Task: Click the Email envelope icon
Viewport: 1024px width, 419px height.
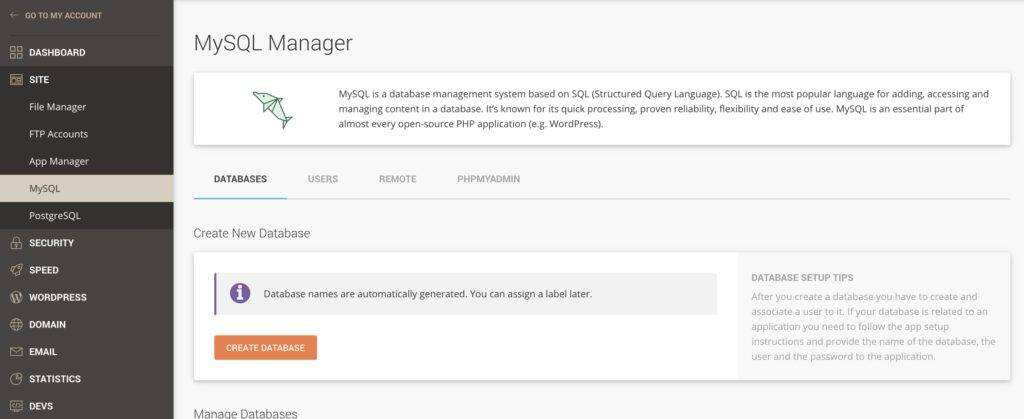Action: pos(15,352)
